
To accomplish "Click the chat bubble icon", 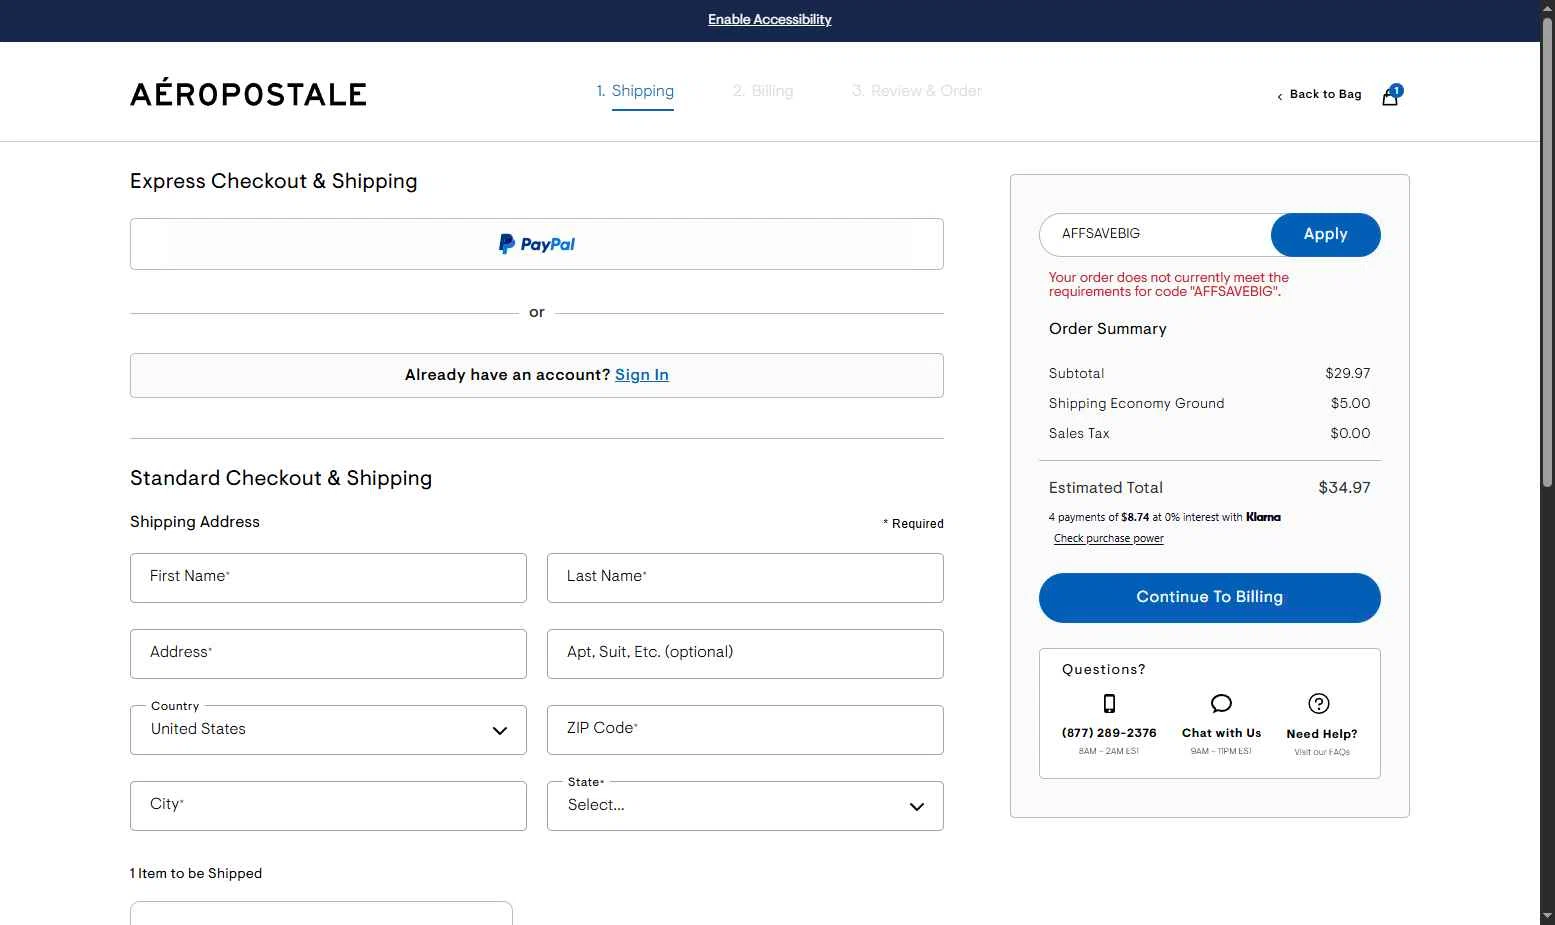I will click(x=1221, y=703).
